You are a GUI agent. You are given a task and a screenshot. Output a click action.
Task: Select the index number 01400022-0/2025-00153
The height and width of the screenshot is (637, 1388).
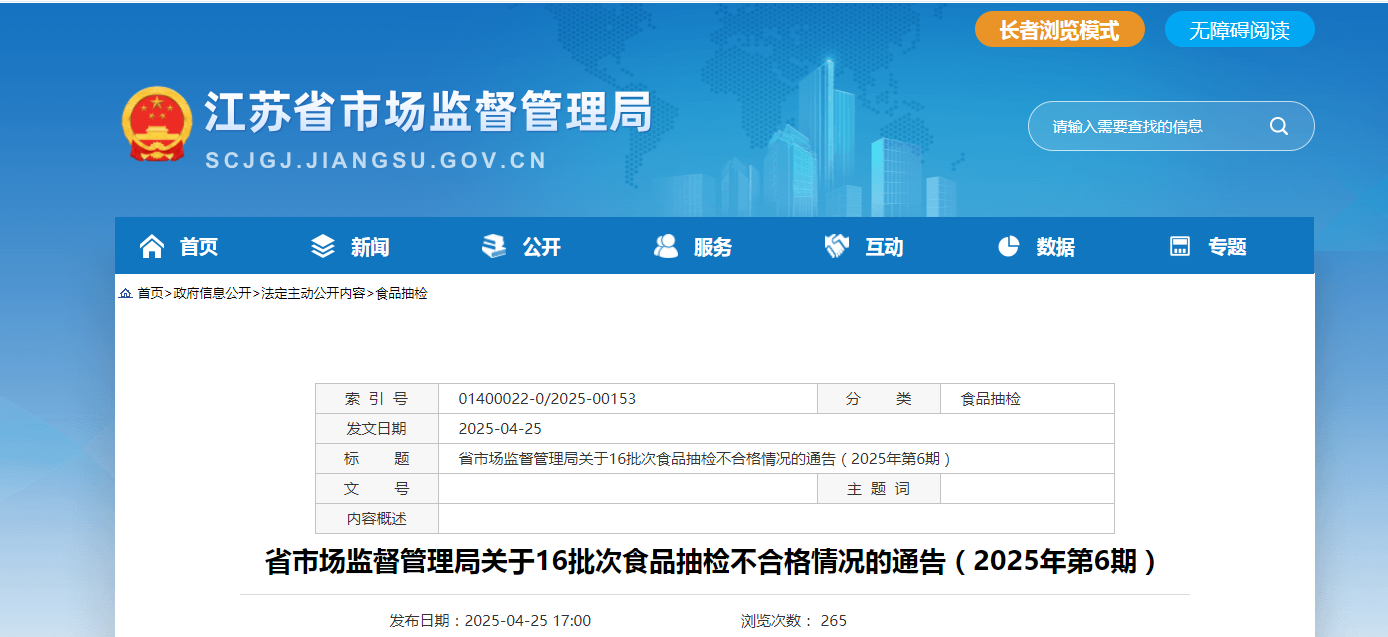click(547, 399)
